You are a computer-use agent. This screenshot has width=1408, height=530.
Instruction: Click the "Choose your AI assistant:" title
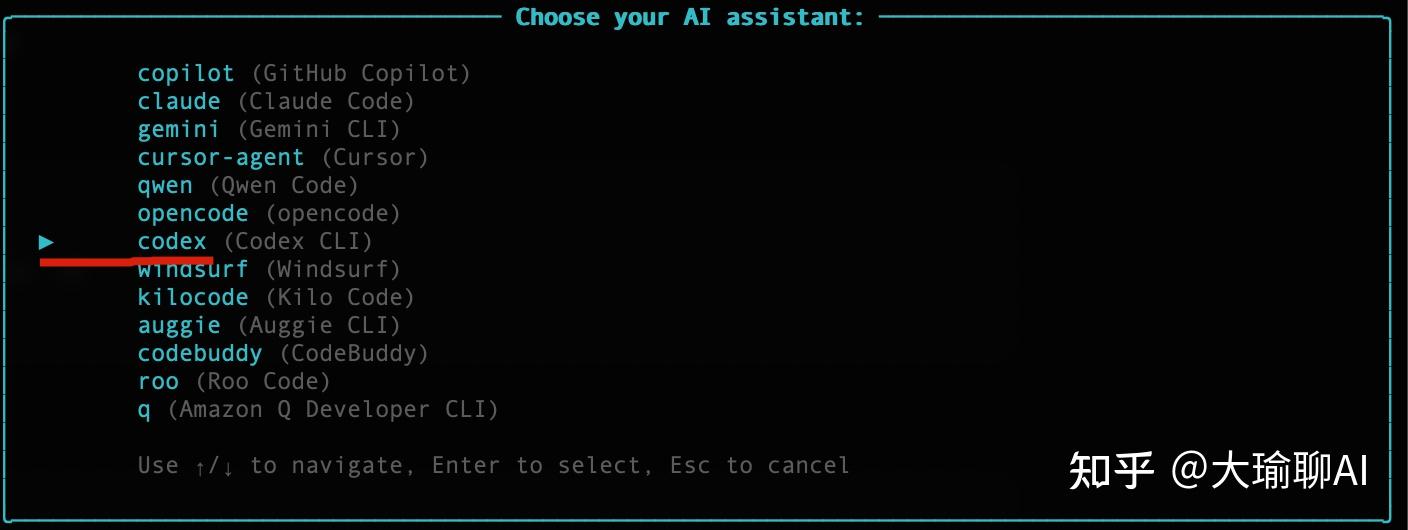point(689,17)
